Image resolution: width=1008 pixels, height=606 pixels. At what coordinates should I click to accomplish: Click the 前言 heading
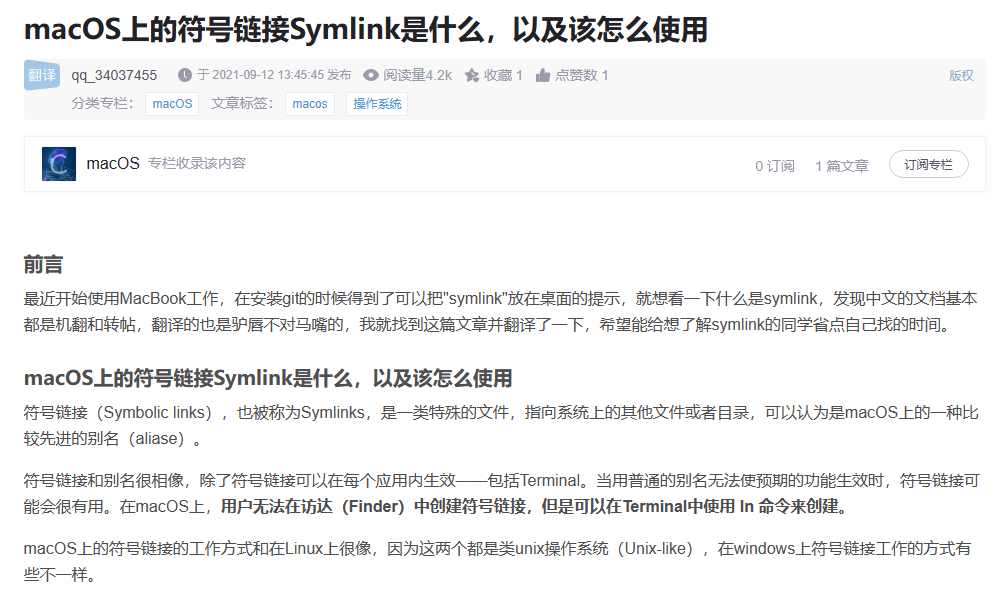(43, 264)
